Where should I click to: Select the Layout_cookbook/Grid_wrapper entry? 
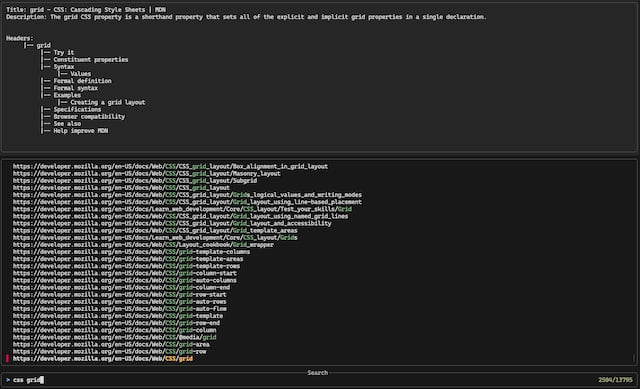pos(143,245)
